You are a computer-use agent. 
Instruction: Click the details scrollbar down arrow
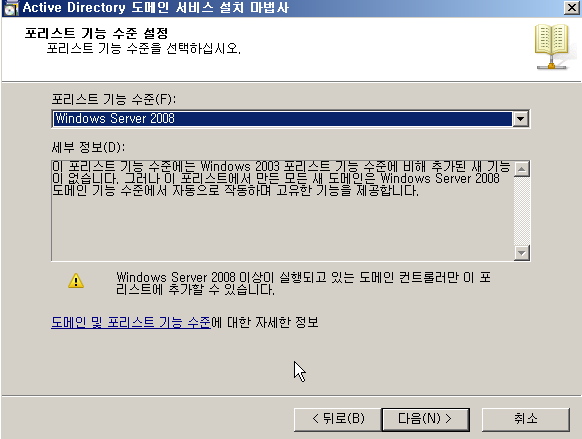pyautogui.click(x=522, y=253)
